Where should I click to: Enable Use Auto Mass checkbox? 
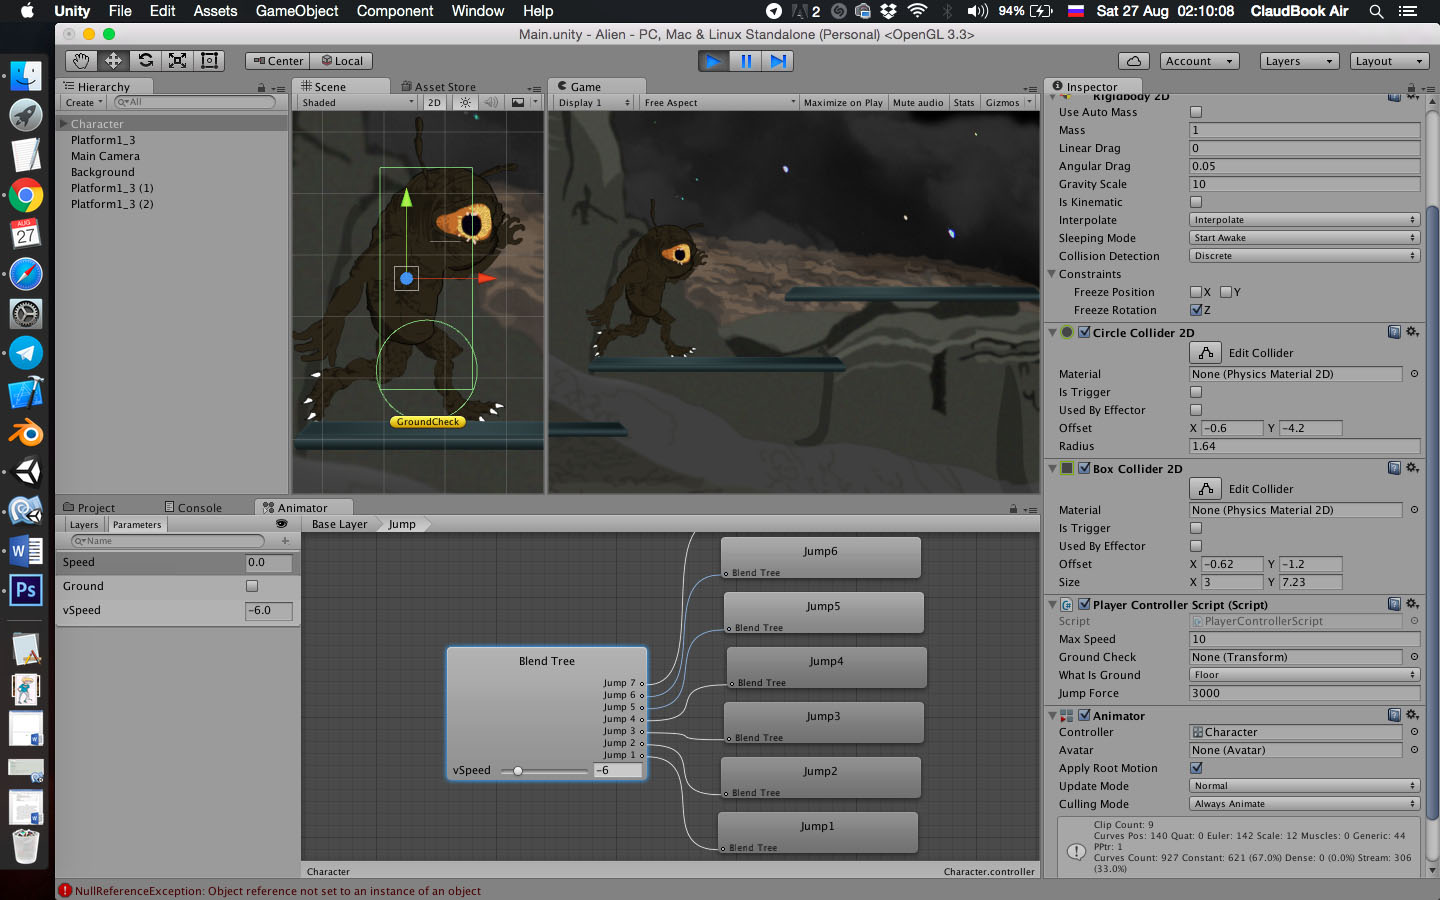(1196, 112)
